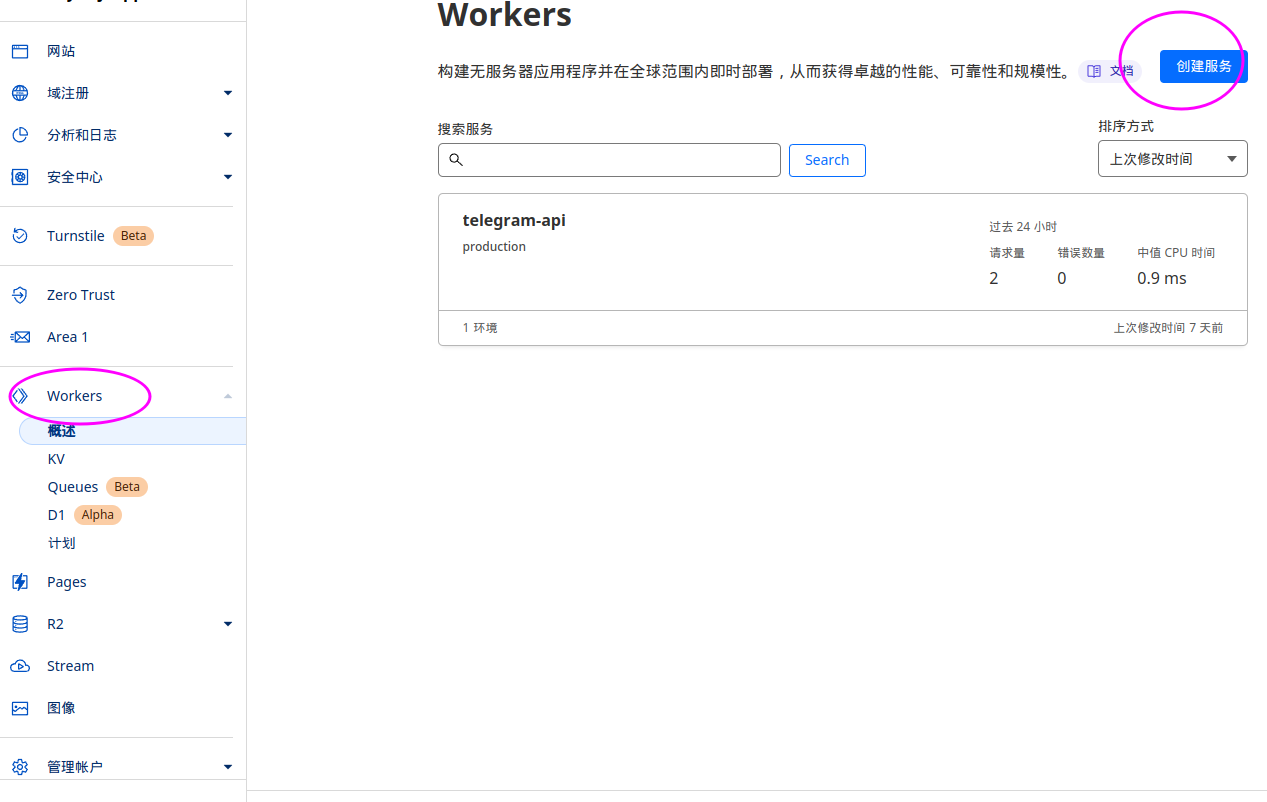Click the Zero Trust icon

pos(20,295)
